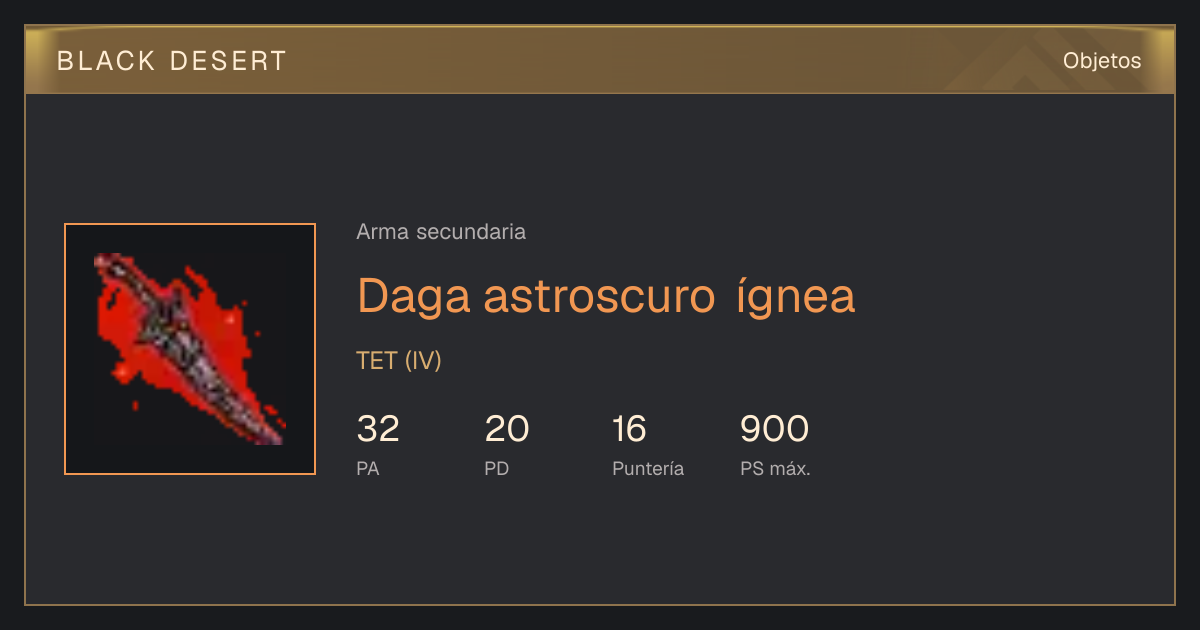
Task: Click the PA stat value 32
Action: click(x=378, y=429)
